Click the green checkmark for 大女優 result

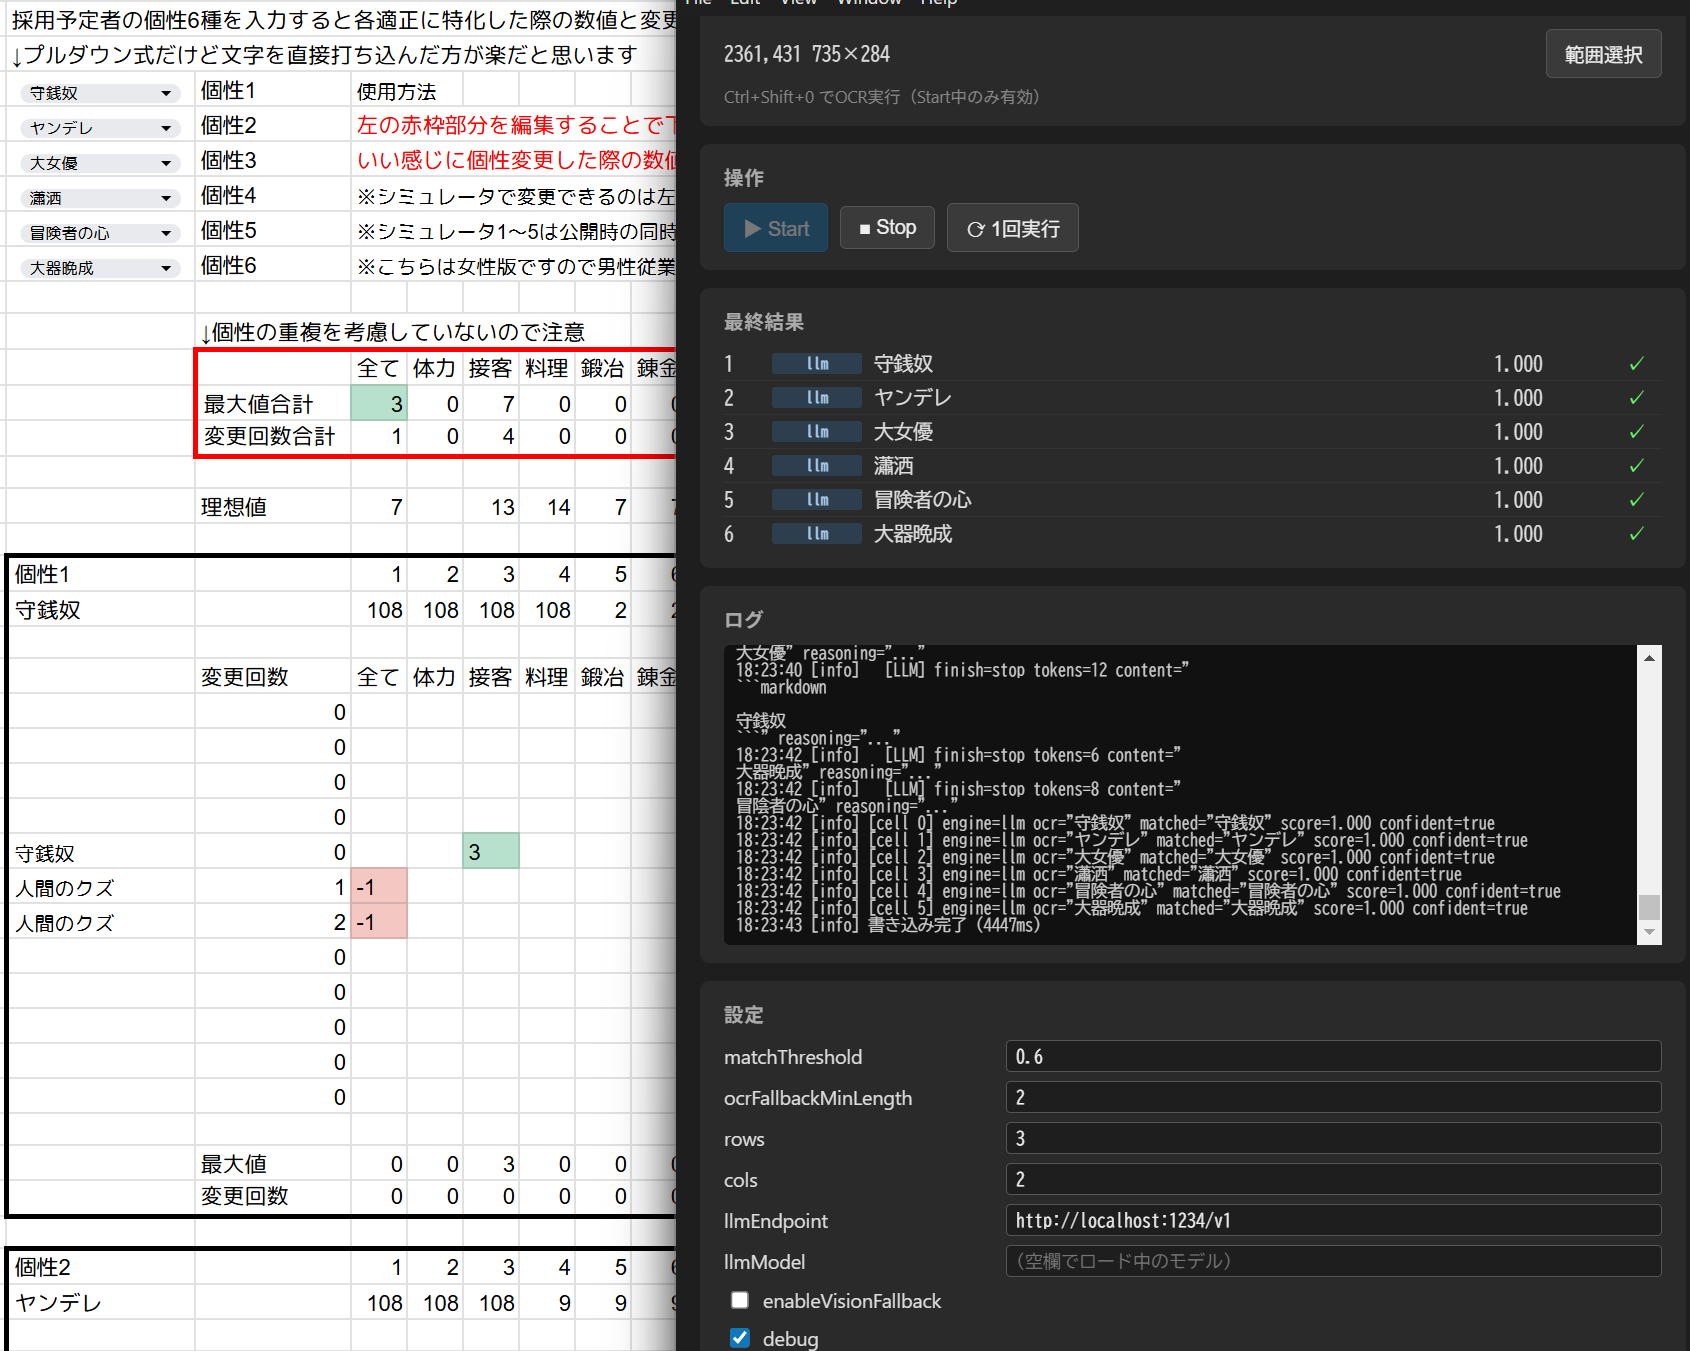tap(1636, 432)
